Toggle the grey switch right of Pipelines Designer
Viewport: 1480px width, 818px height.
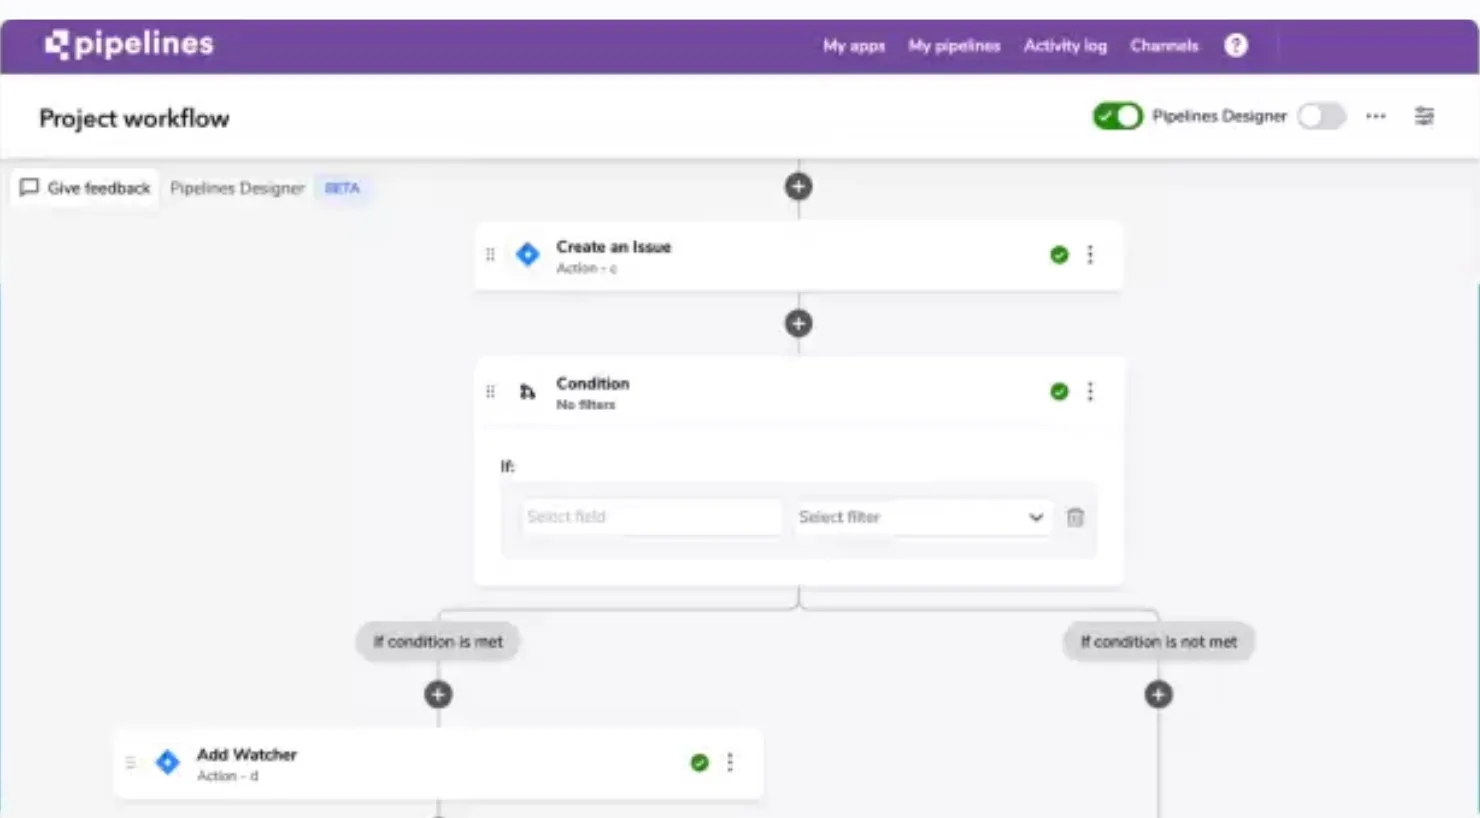(x=1321, y=116)
